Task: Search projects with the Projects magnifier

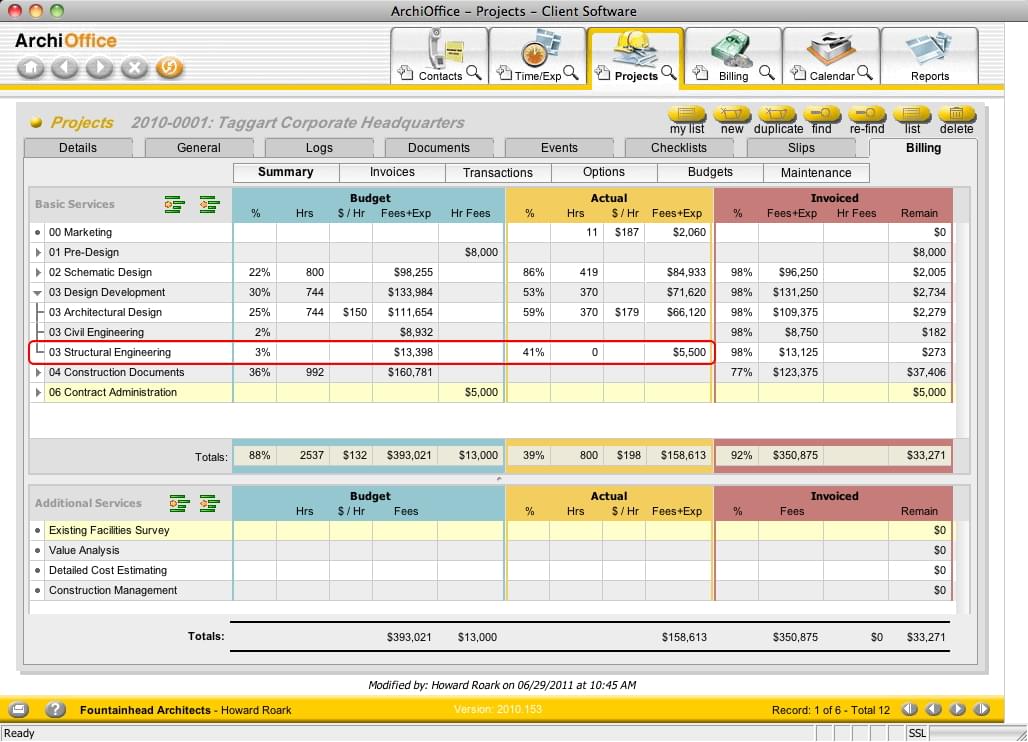Action: (669, 73)
